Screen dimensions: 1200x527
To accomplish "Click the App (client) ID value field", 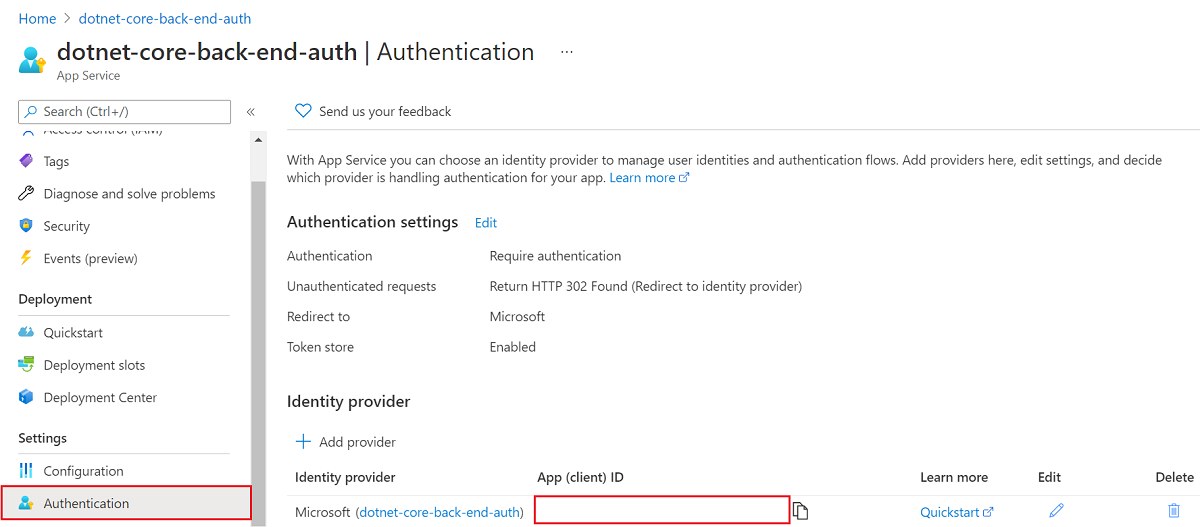I will 662,511.
